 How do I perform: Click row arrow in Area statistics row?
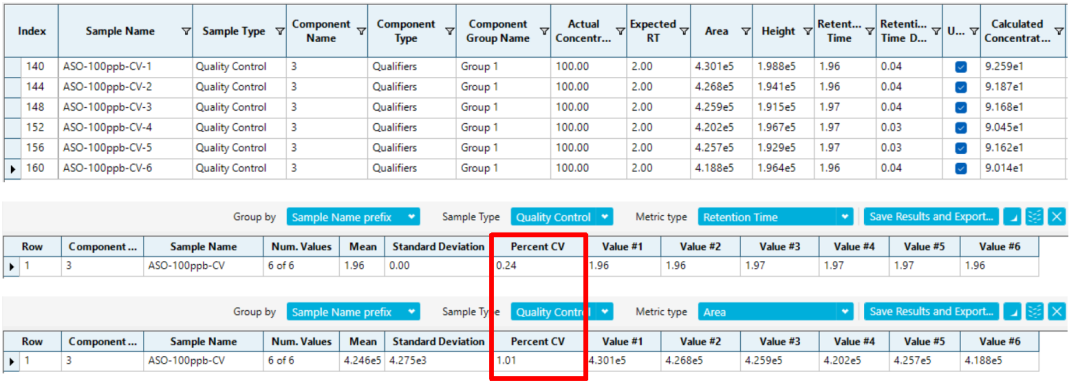pyautogui.click(x=11, y=361)
